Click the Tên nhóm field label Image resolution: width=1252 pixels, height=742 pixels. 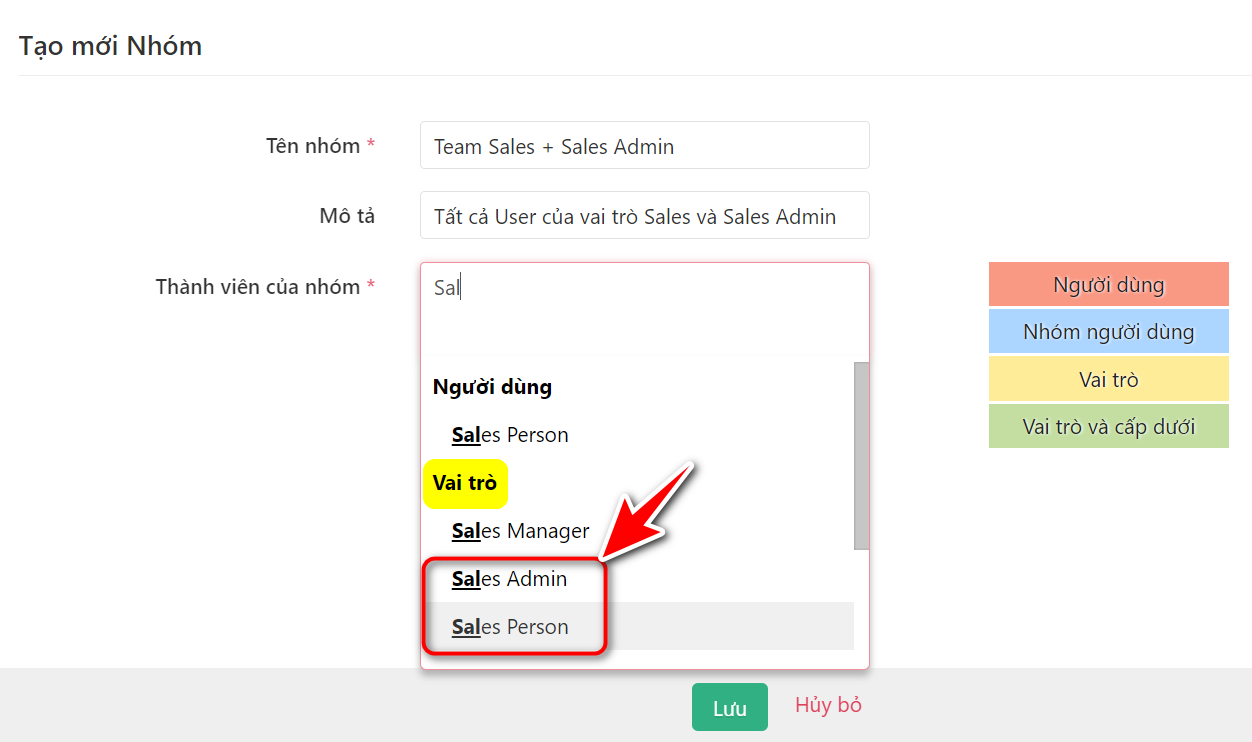(313, 146)
